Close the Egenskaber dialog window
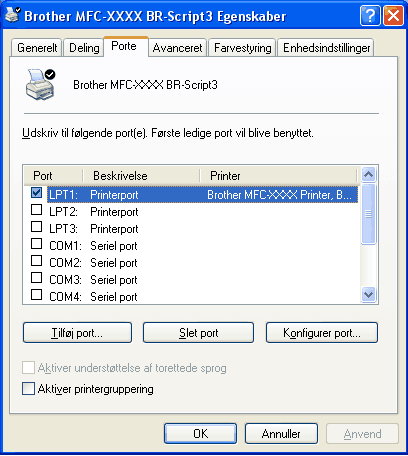Image resolution: width=408 pixels, height=456 pixels. [393, 16]
